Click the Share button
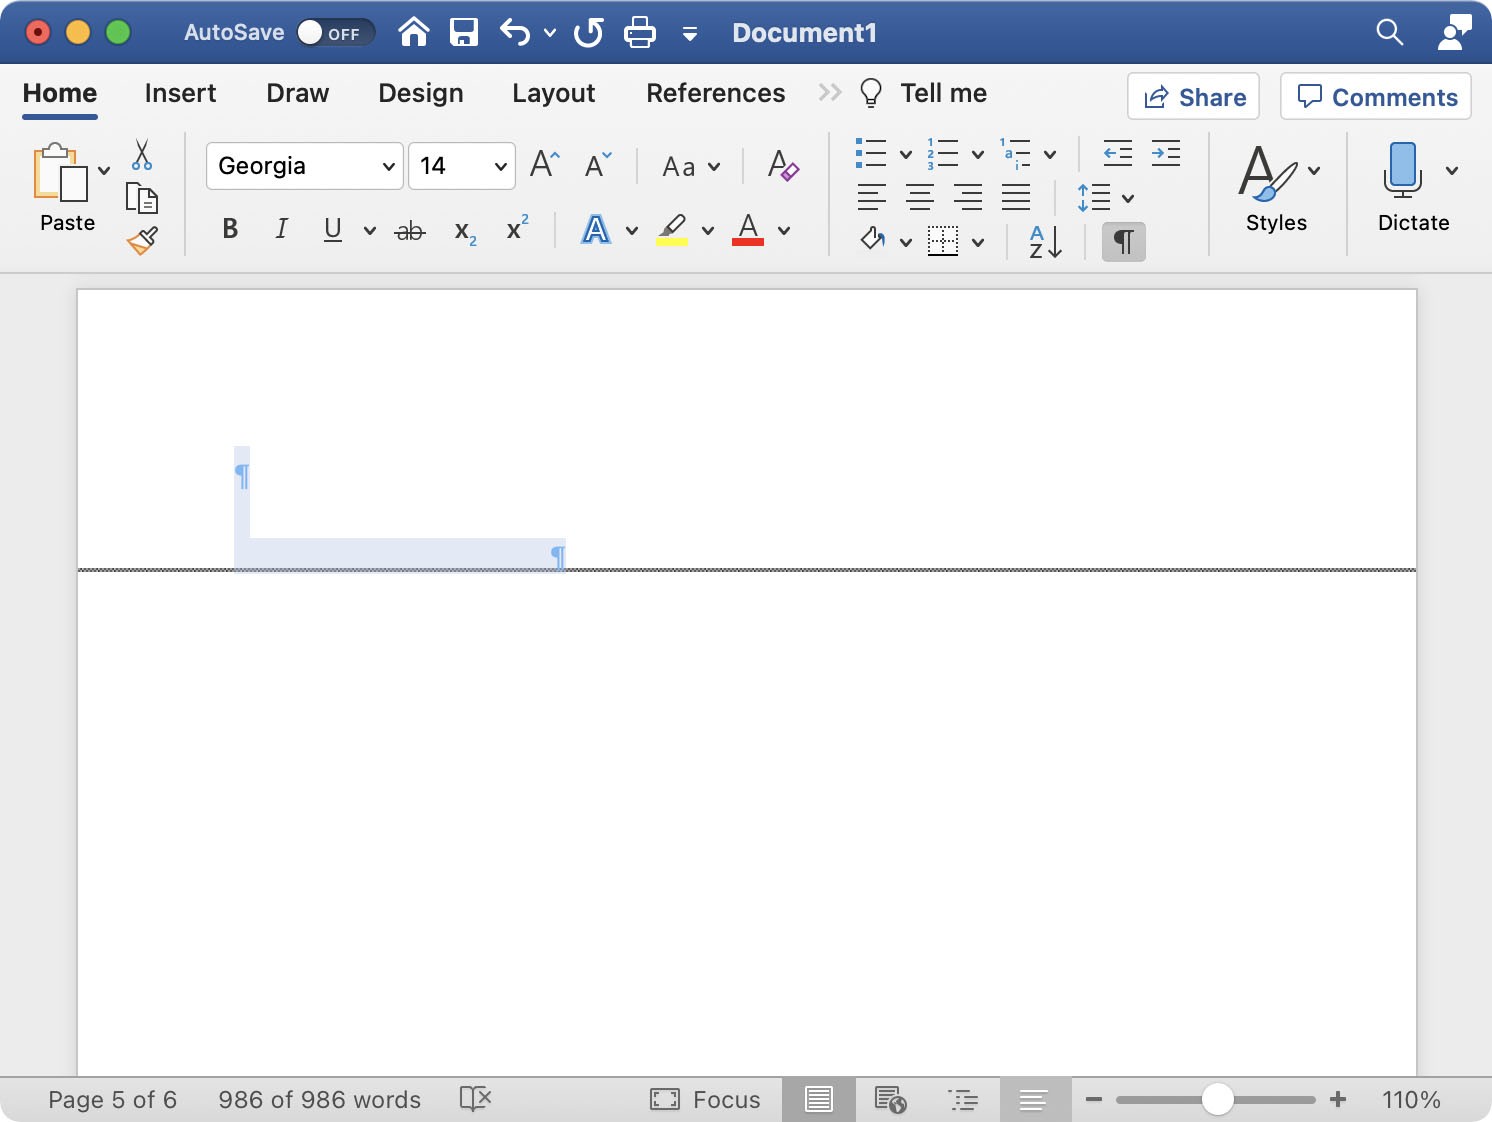 pyautogui.click(x=1193, y=97)
